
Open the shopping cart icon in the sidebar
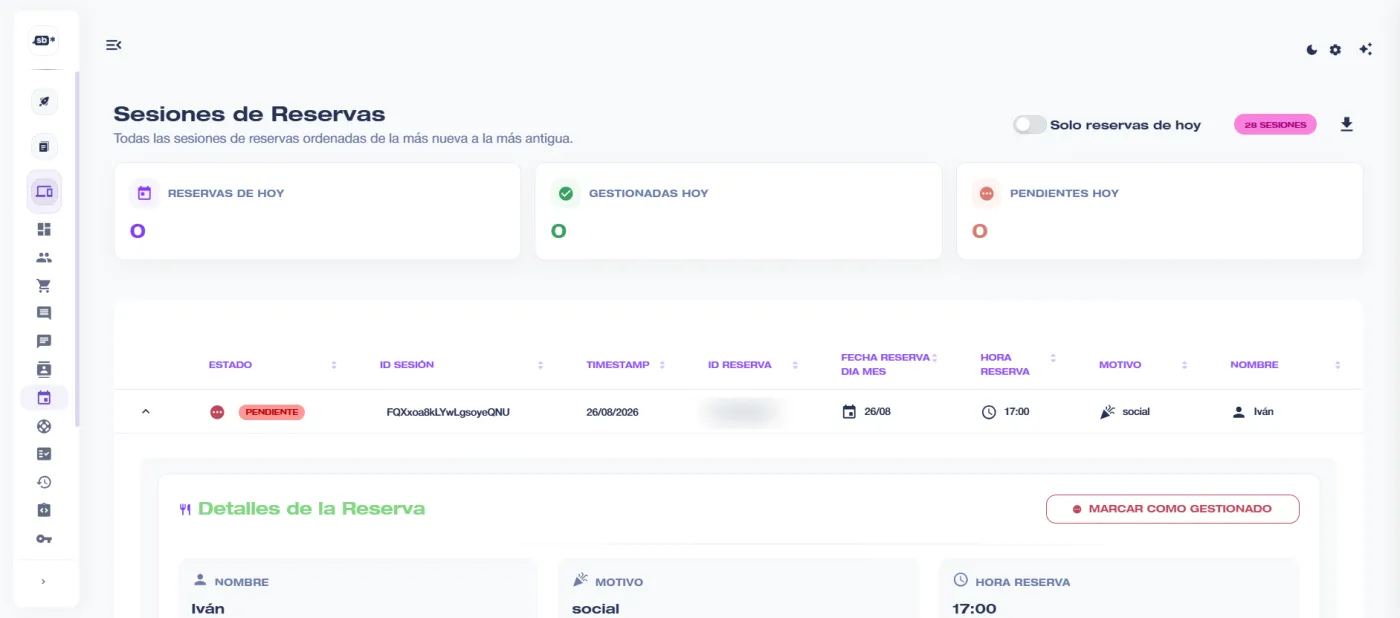pos(44,285)
